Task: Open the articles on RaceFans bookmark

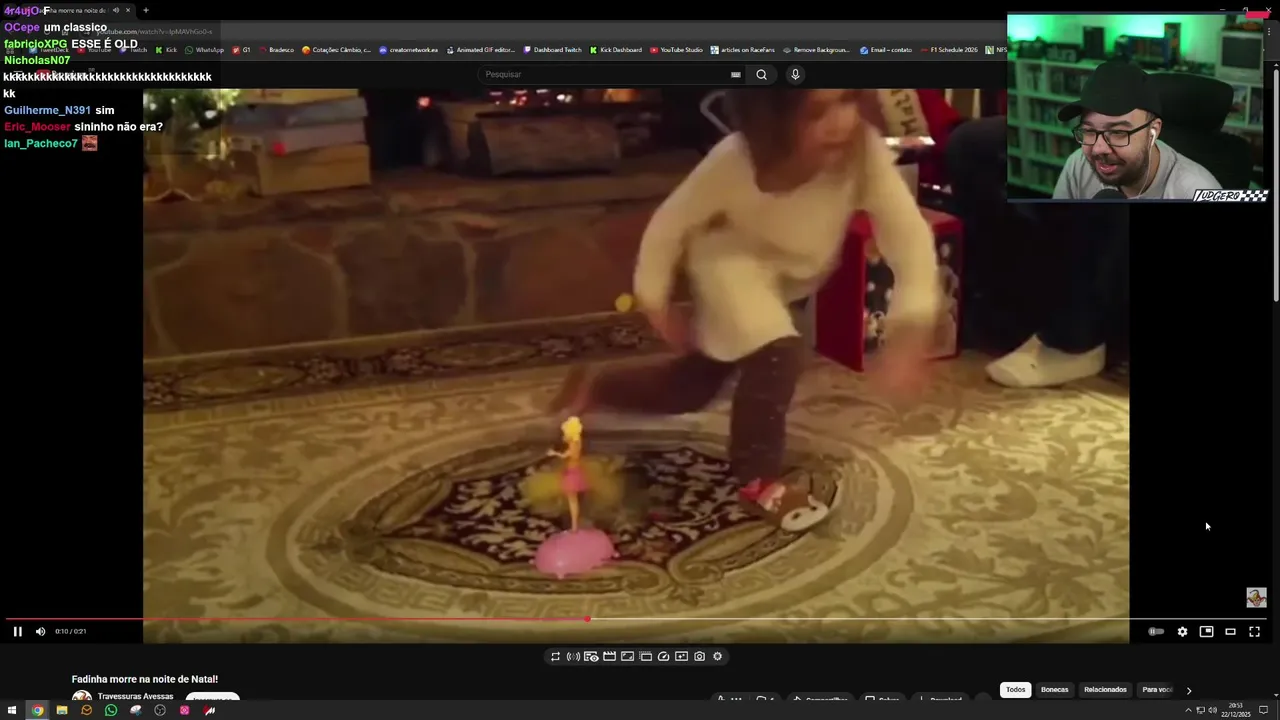Action: 743,50
